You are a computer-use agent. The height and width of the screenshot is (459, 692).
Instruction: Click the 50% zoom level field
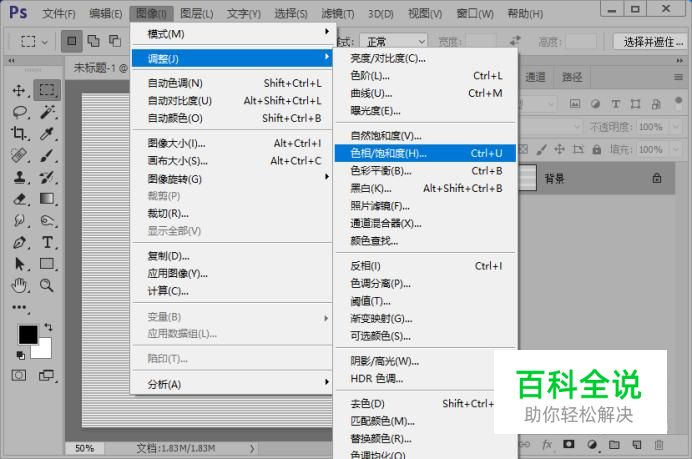(84, 448)
